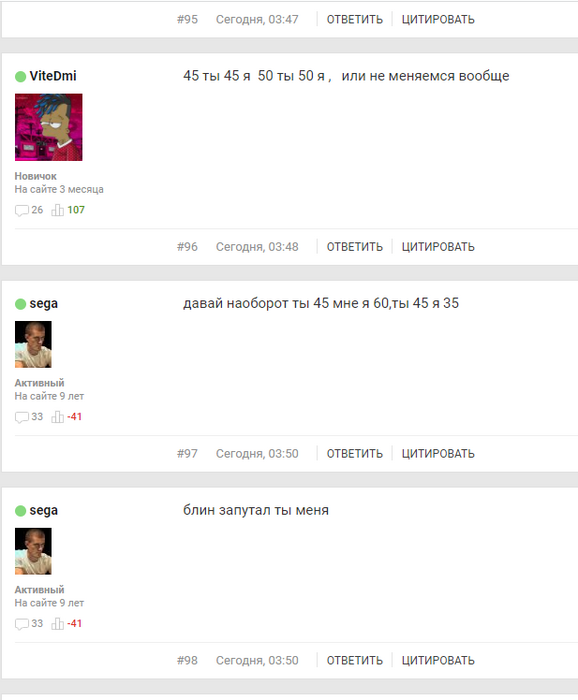Reply to post #95 with ОТВЕТИТЬ
The image size is (578, 700).
[355, 20]
